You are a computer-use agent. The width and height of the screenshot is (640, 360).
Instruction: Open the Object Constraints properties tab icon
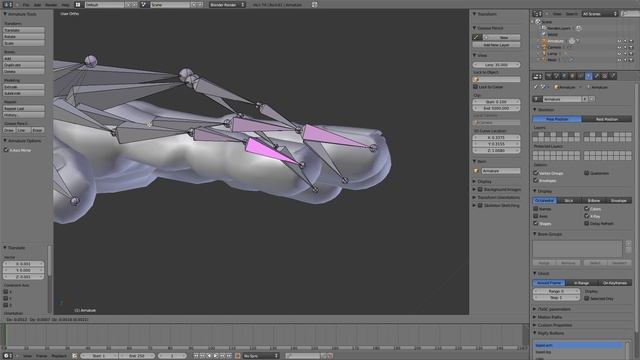tap(580, 76)
